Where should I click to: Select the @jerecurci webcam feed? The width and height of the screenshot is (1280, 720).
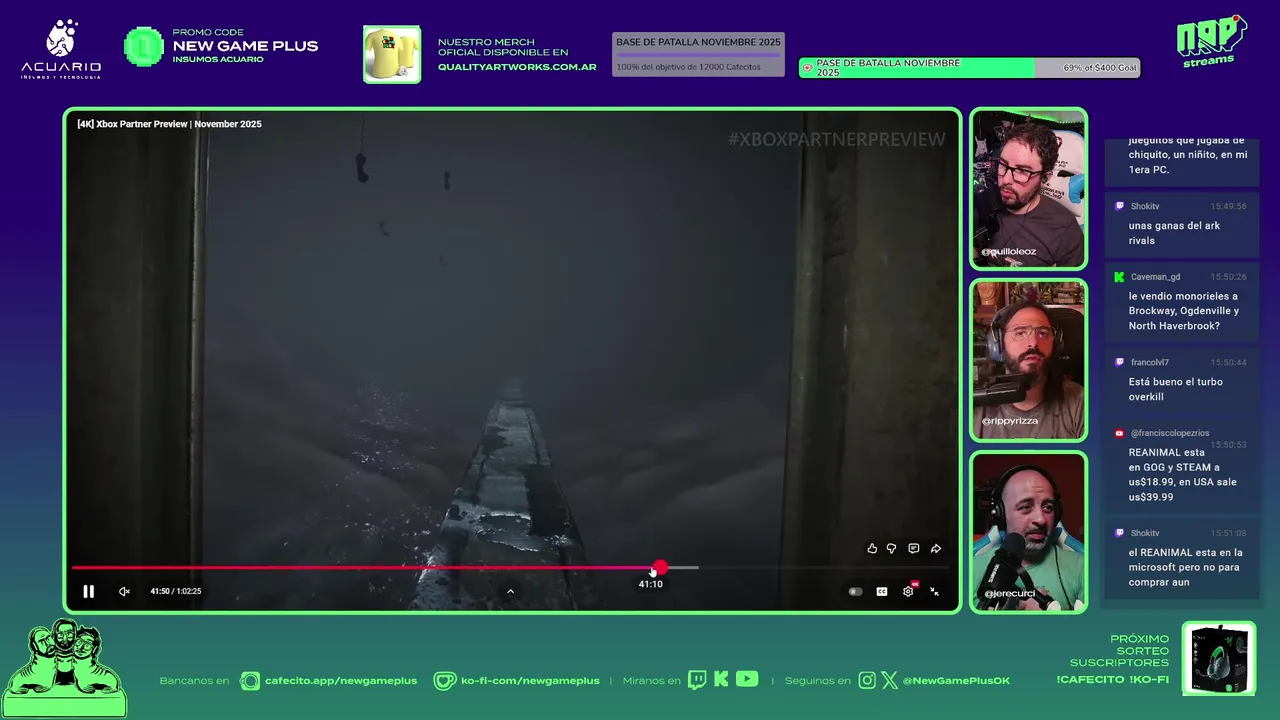1028,532
